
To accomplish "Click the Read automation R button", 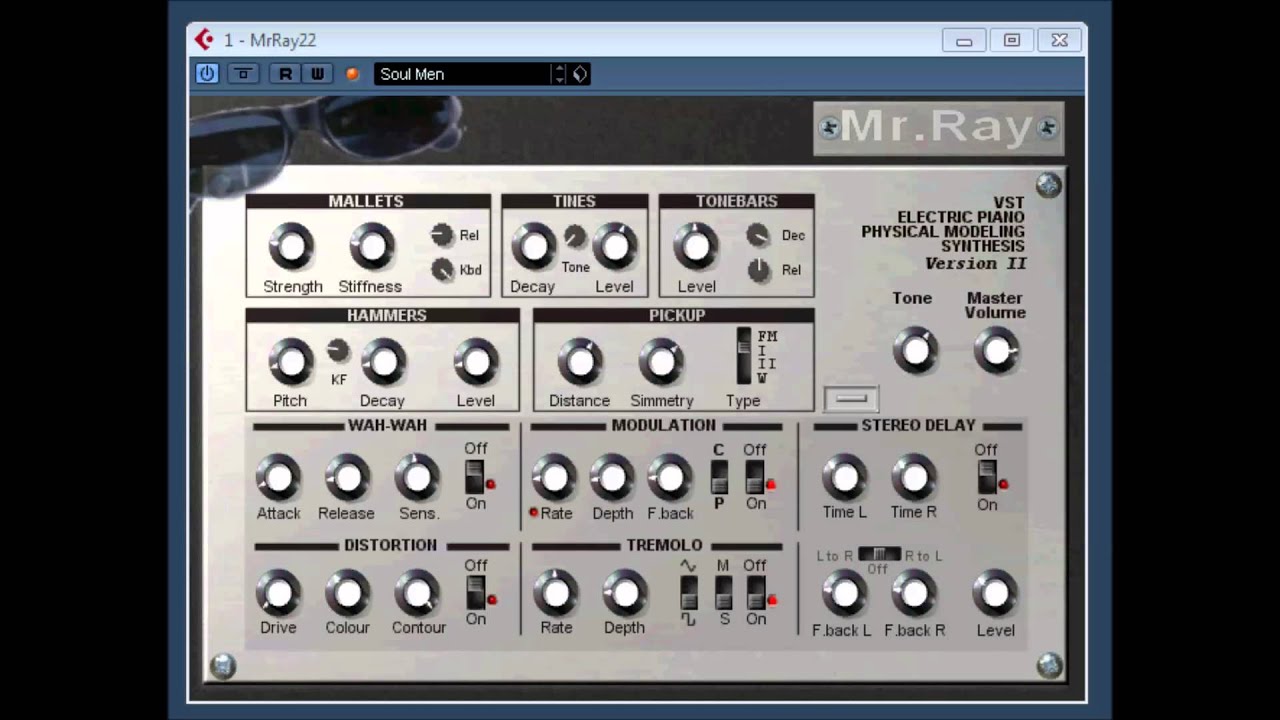I will [285, 73].
